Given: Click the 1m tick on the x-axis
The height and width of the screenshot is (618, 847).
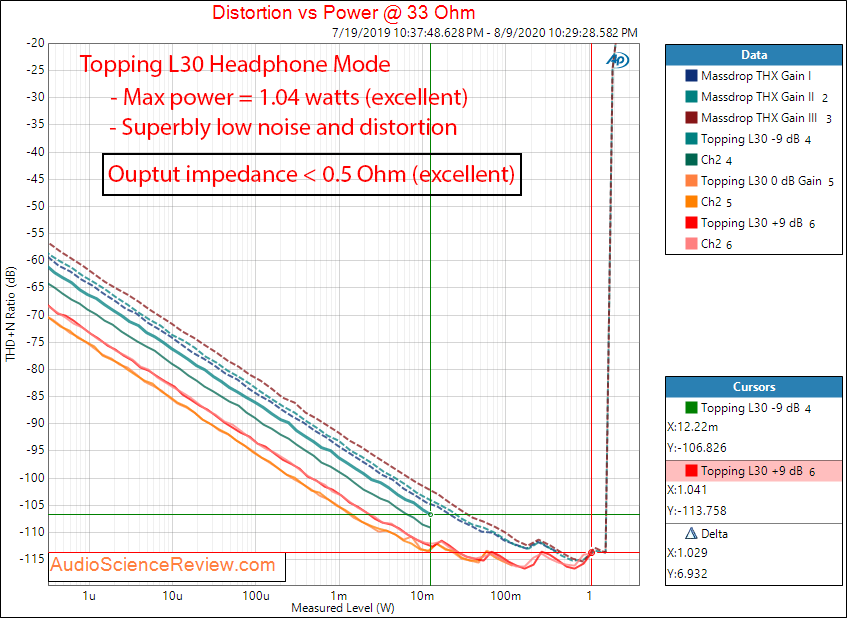Looking at the screenshot, I should (x=339, y=596).
